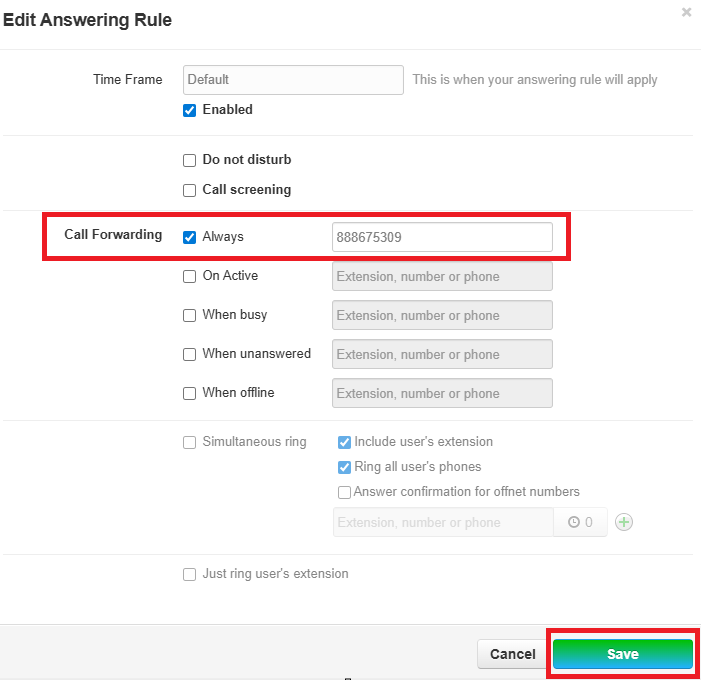This screenshot has height=680, width=701.
Task: Toggle Ring all user's phones checkbox
Action: [344, 467]
